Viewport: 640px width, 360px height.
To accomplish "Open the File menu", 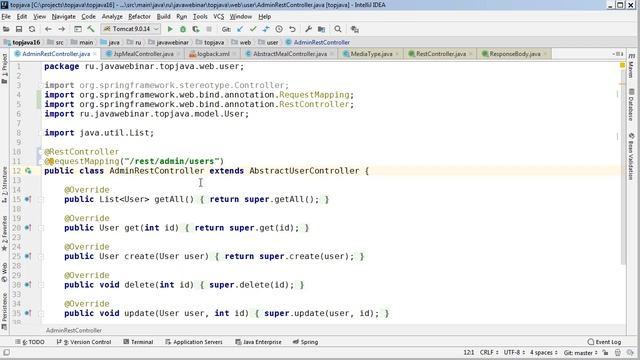I will (x=6, y=16).
